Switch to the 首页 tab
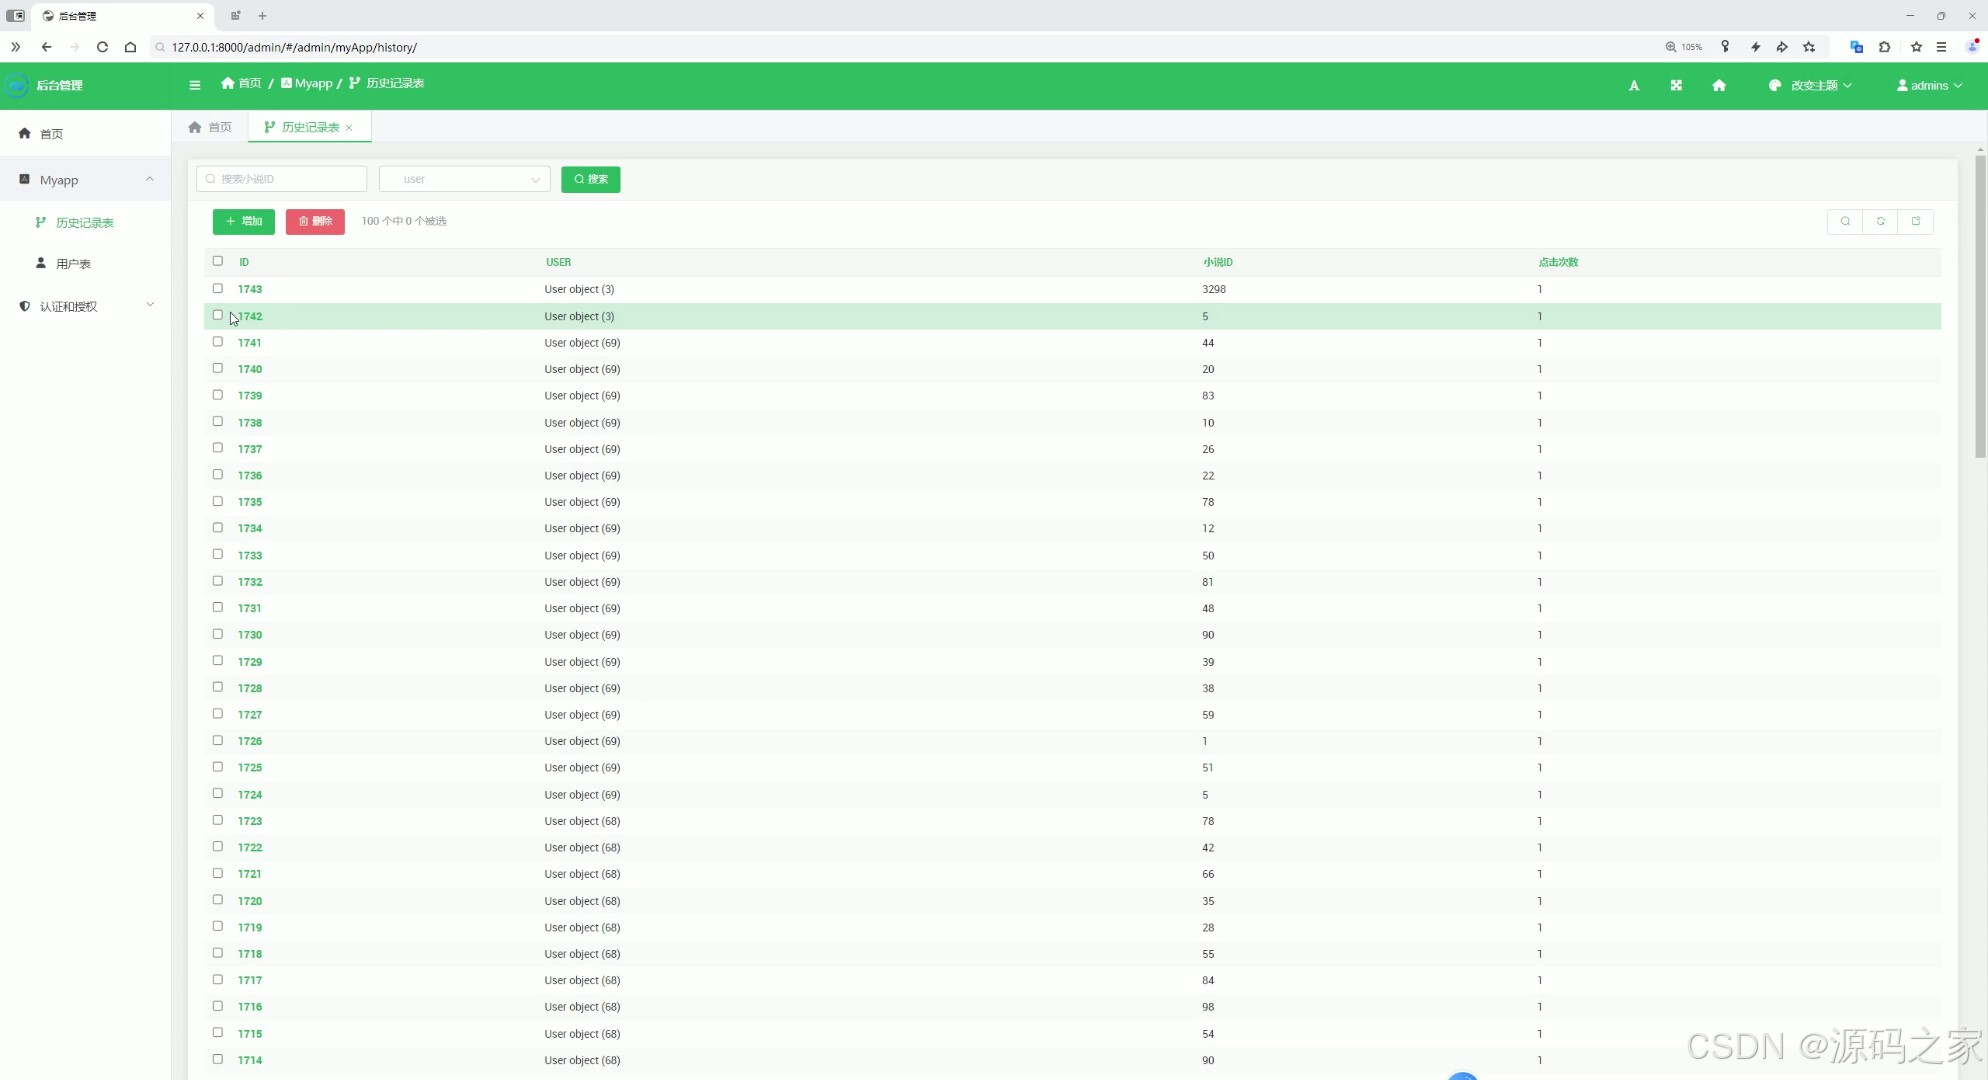The image size is (1988, 1080). pyautogui.click(x=211, y=127)
